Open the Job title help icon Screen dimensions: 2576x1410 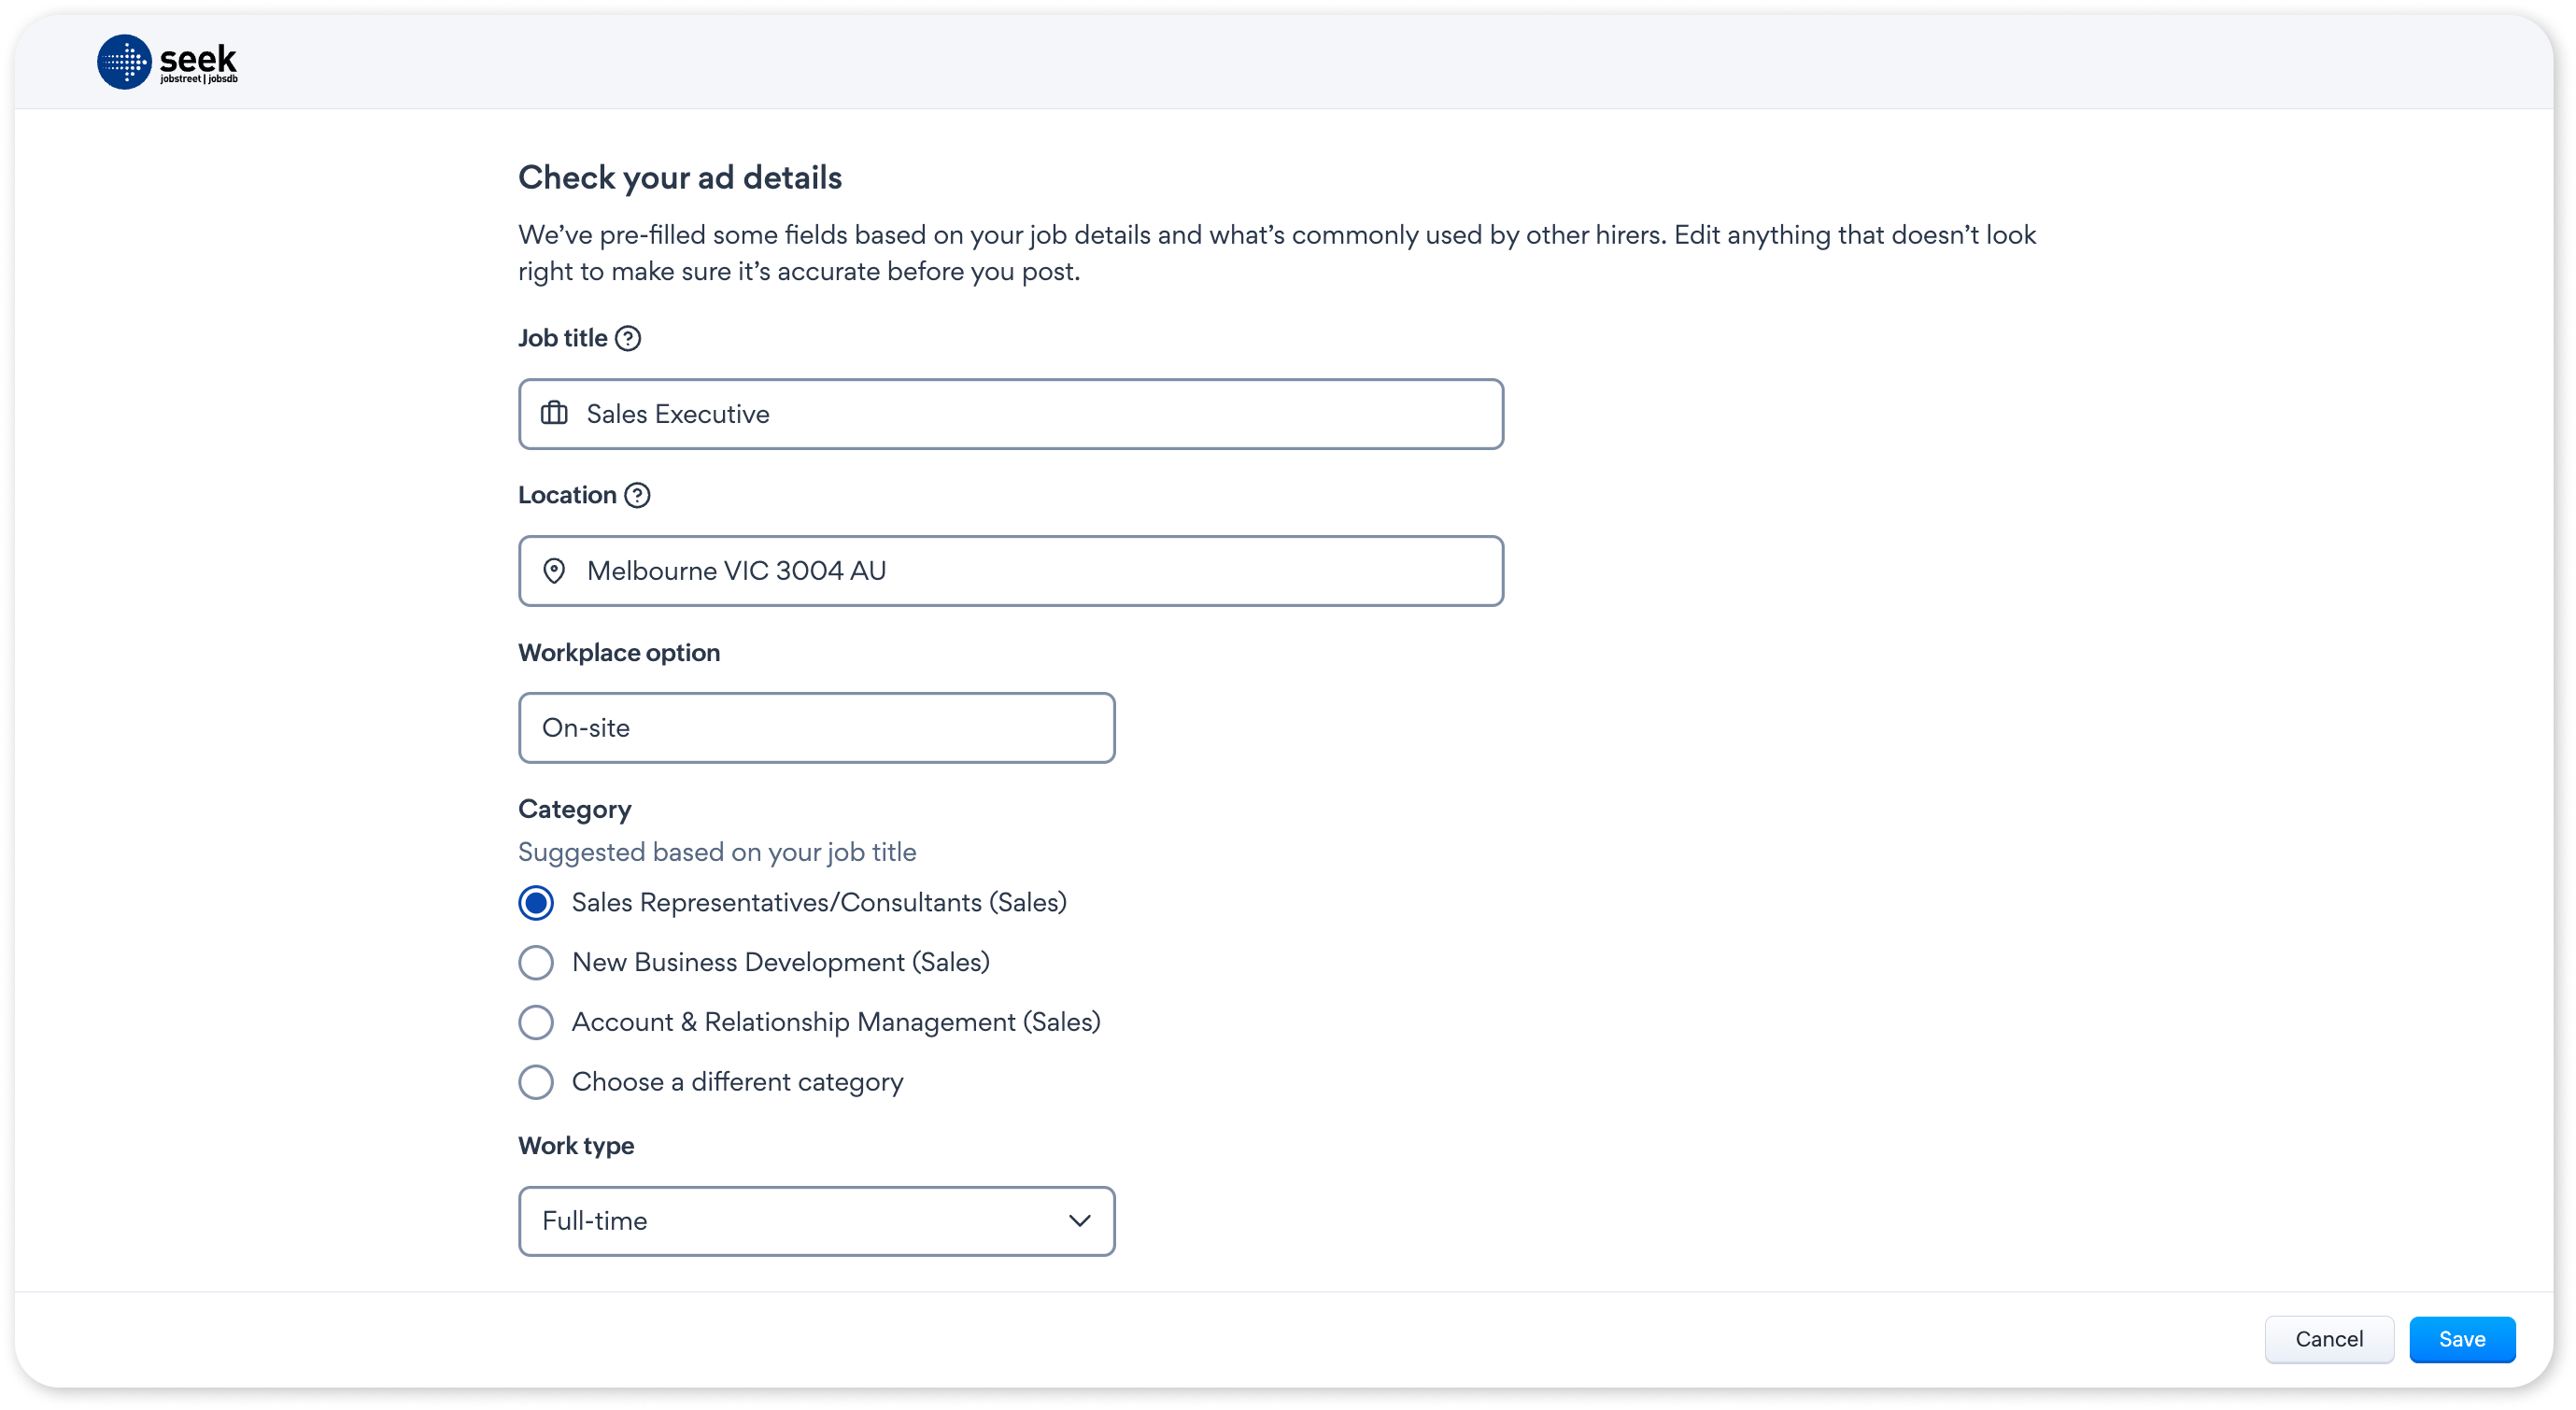point(628,338)
